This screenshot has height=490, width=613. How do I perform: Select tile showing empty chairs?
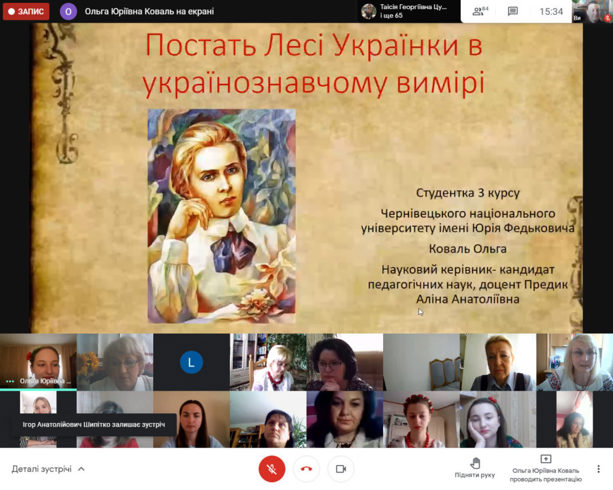click(421, 362)
